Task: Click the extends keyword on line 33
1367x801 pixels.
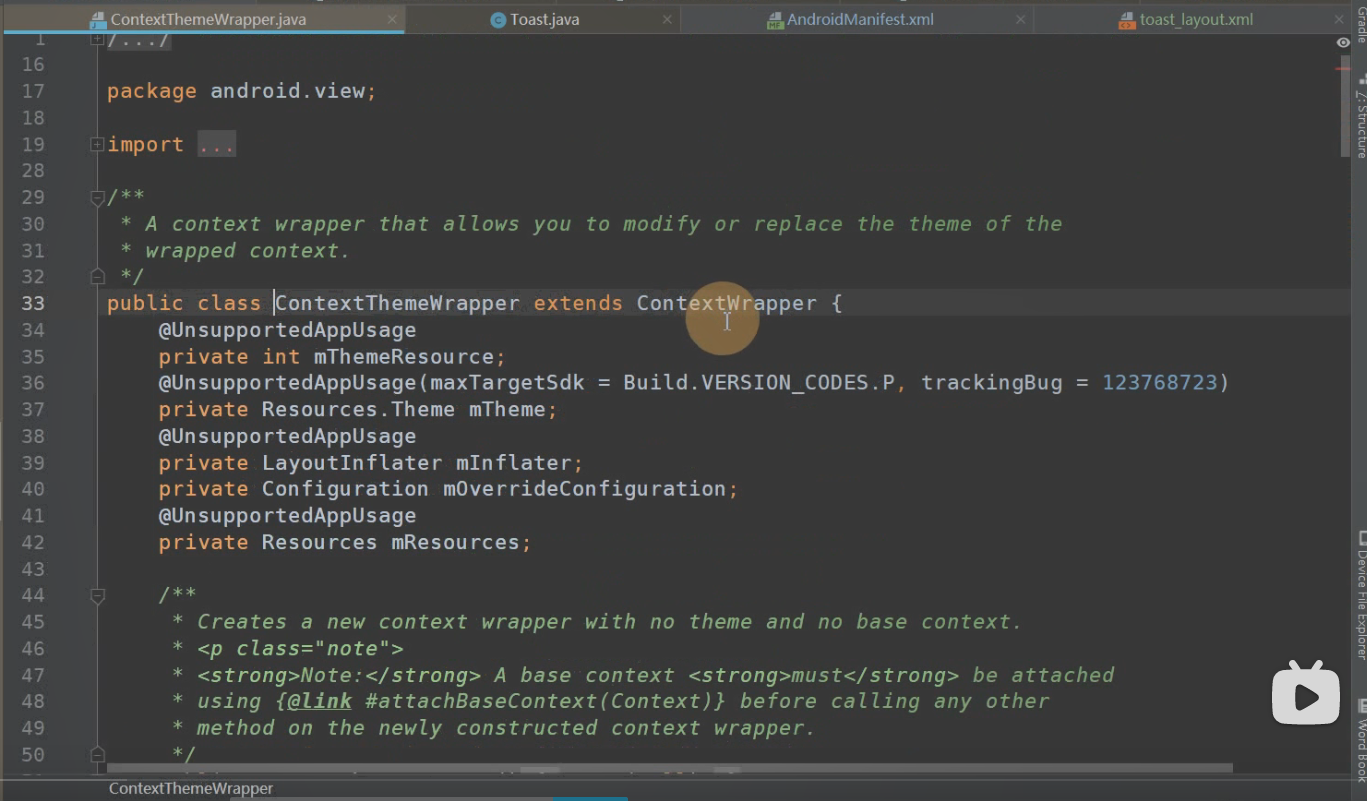Action: coord(578,303)
